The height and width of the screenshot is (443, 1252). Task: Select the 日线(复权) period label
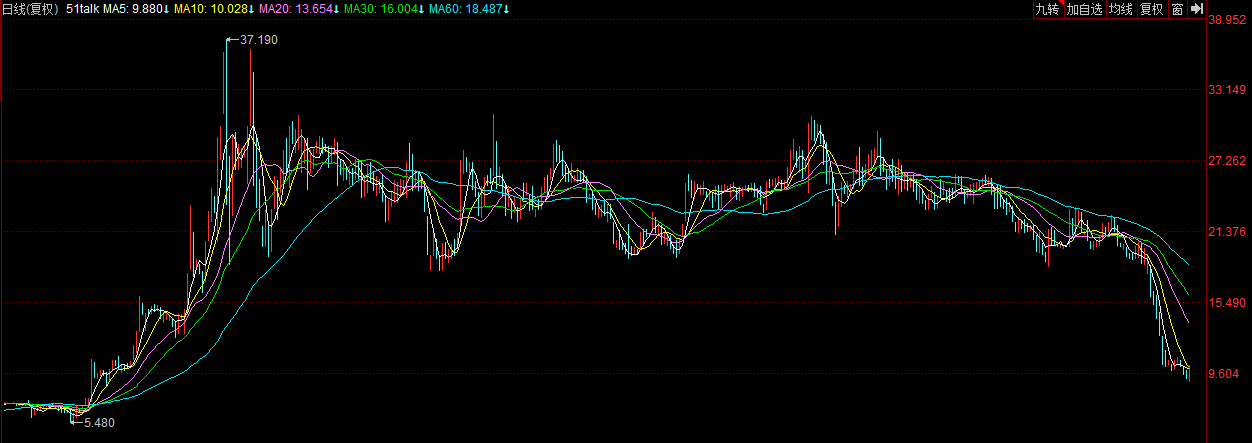click(28, 9)
